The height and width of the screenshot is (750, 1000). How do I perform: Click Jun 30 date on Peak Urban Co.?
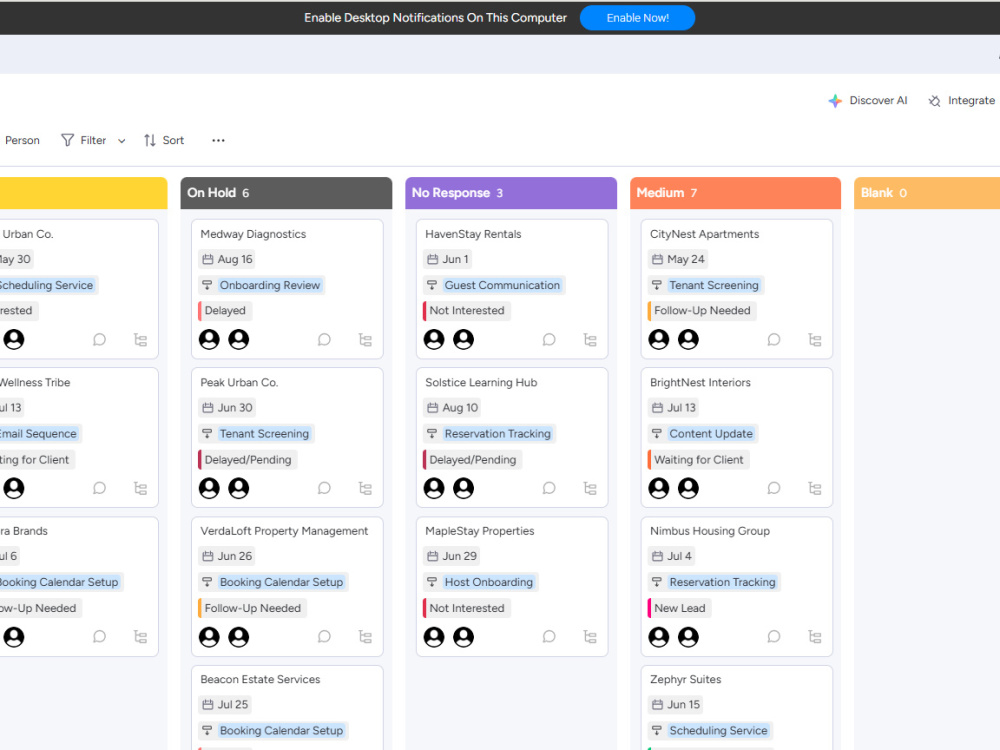tap(228, 408)
